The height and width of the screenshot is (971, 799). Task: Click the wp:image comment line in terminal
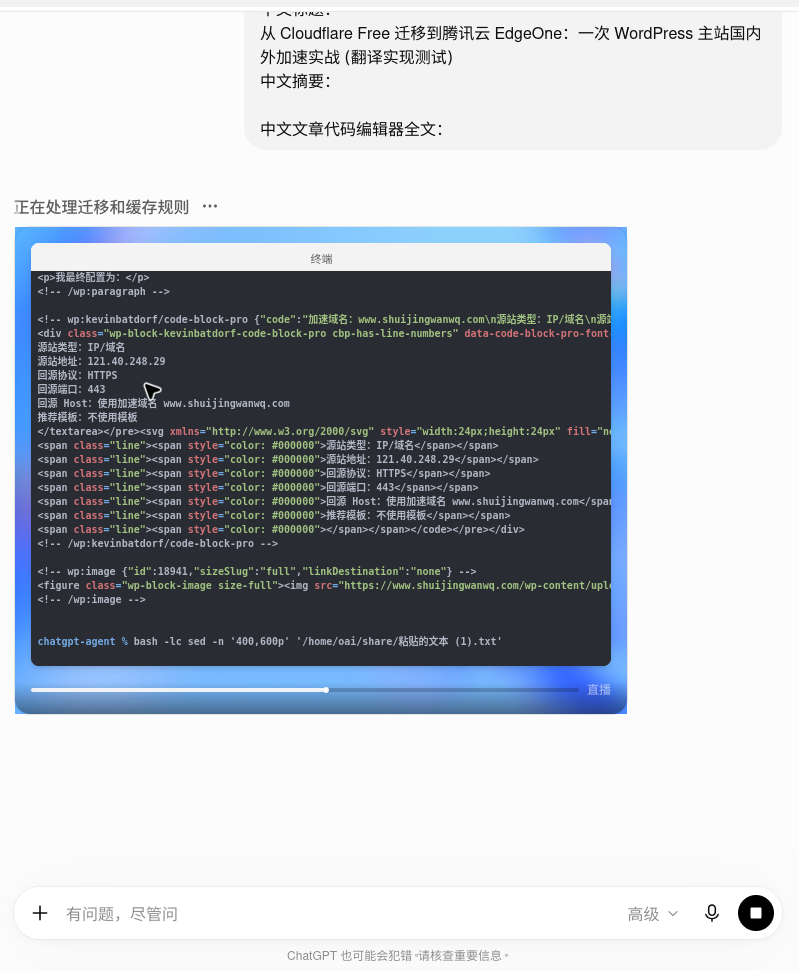(257, 571)
